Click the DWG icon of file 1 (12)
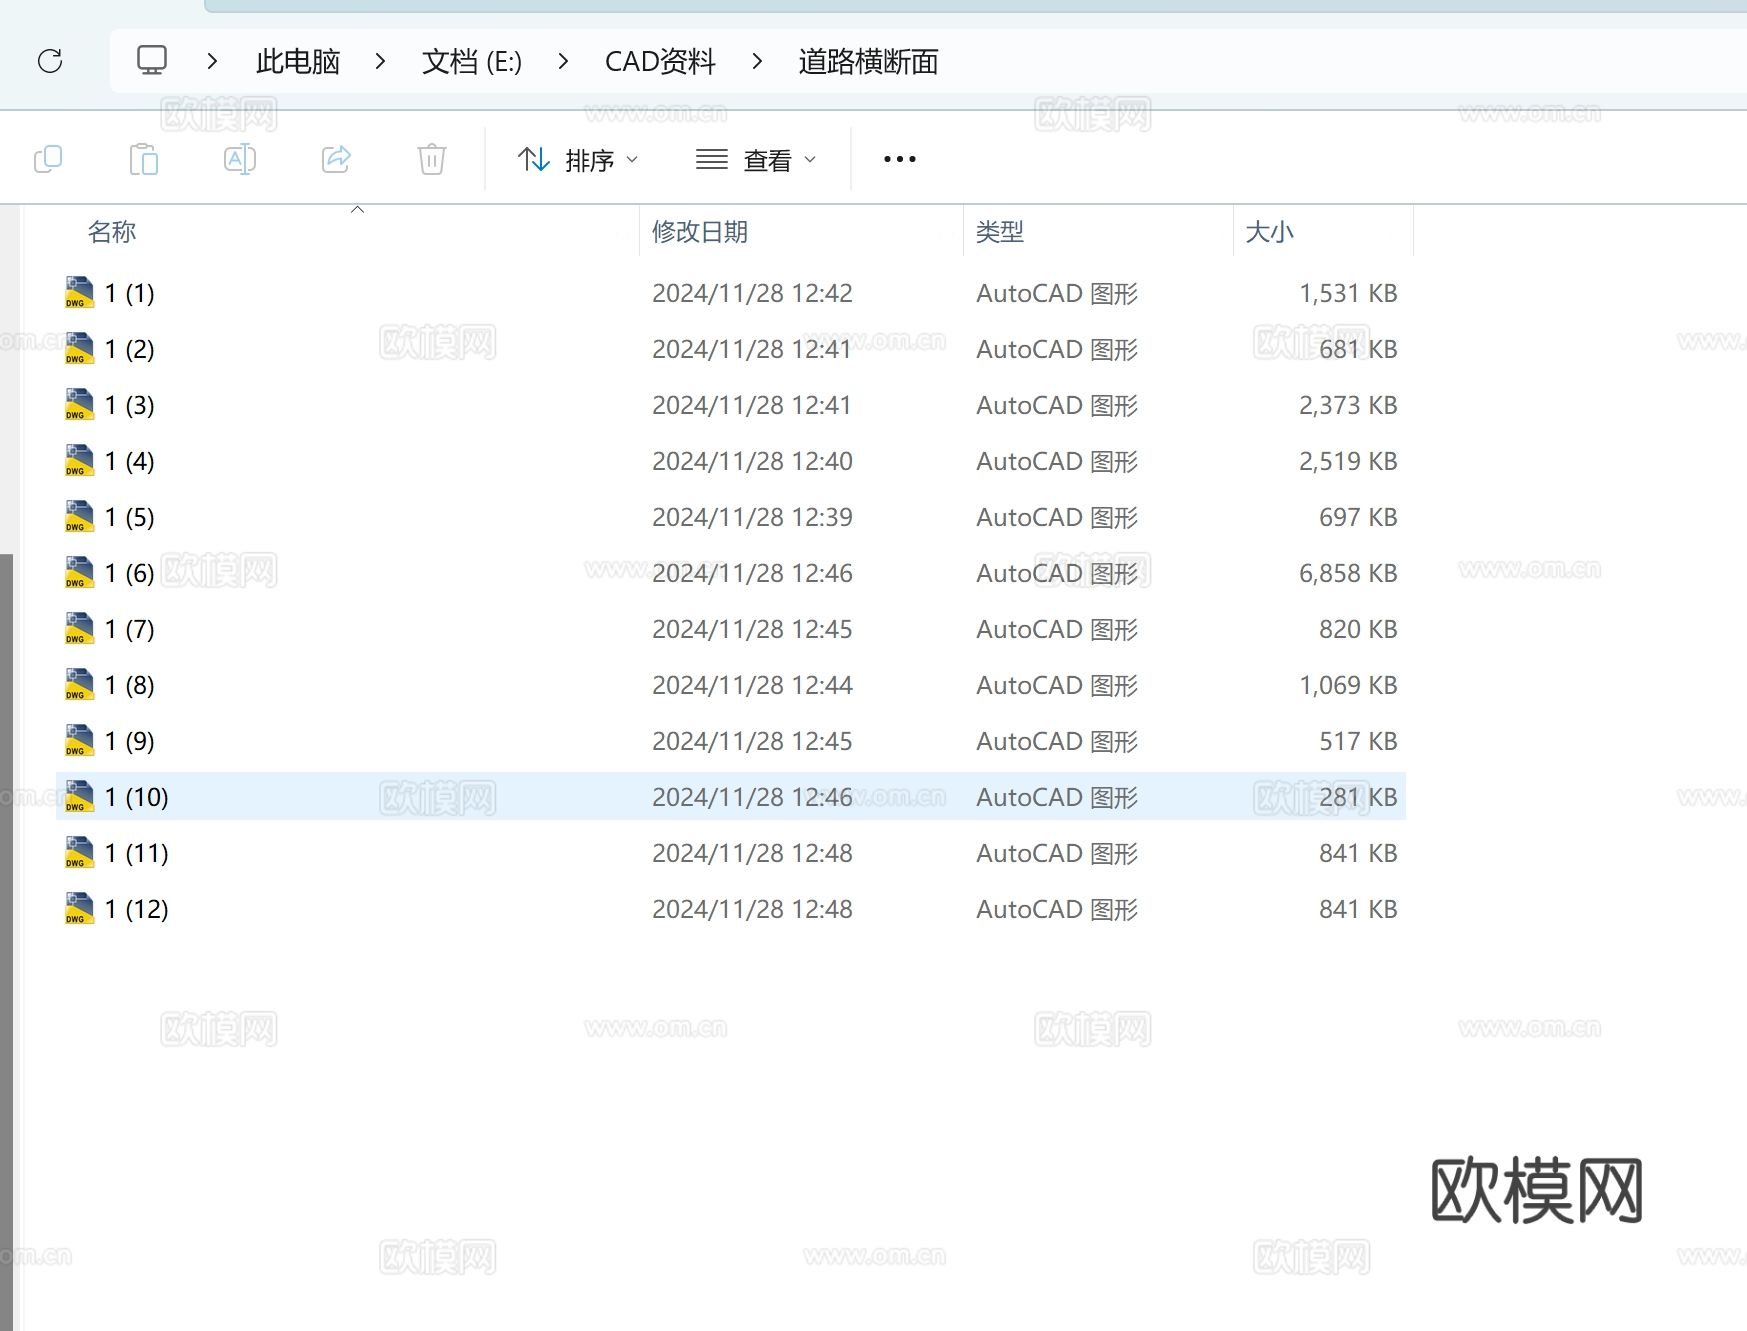1747x1331 pixels. tap(79, 909)
